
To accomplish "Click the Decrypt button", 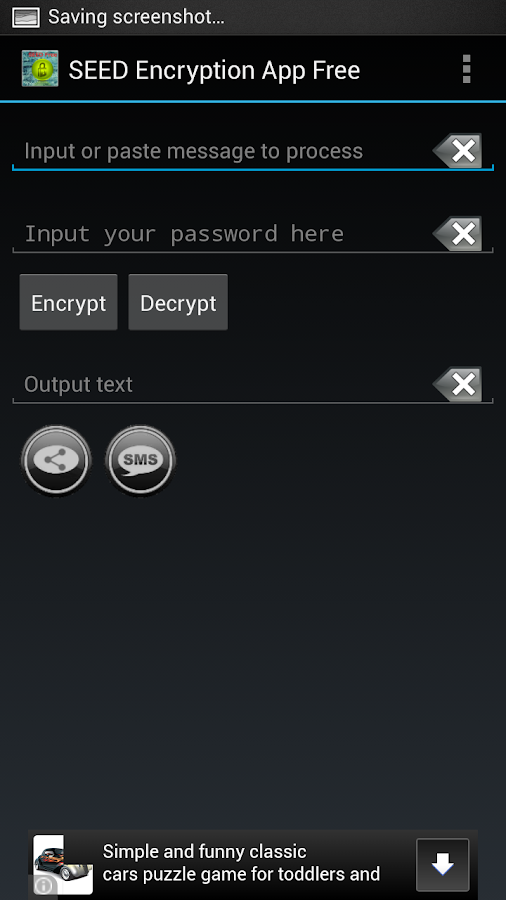I will pos(178,302).
